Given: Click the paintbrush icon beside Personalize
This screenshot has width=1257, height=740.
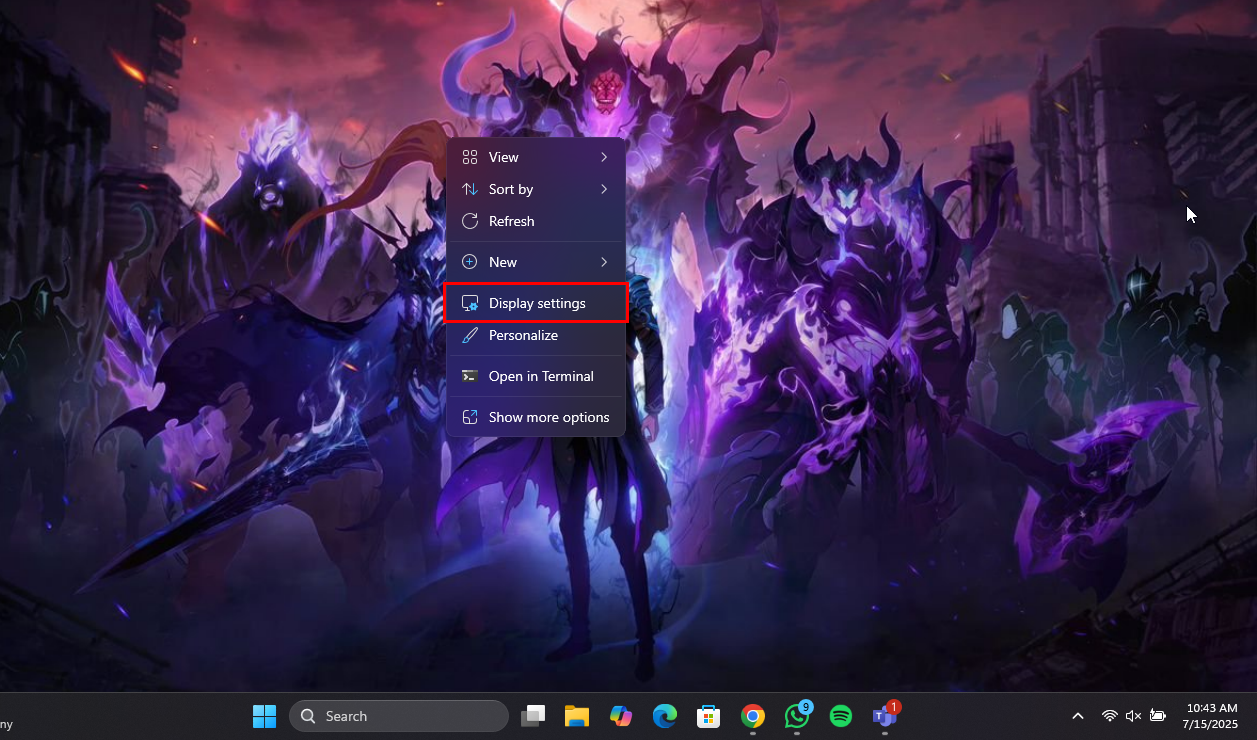Looking at the screenshot, I should point(469,335).
